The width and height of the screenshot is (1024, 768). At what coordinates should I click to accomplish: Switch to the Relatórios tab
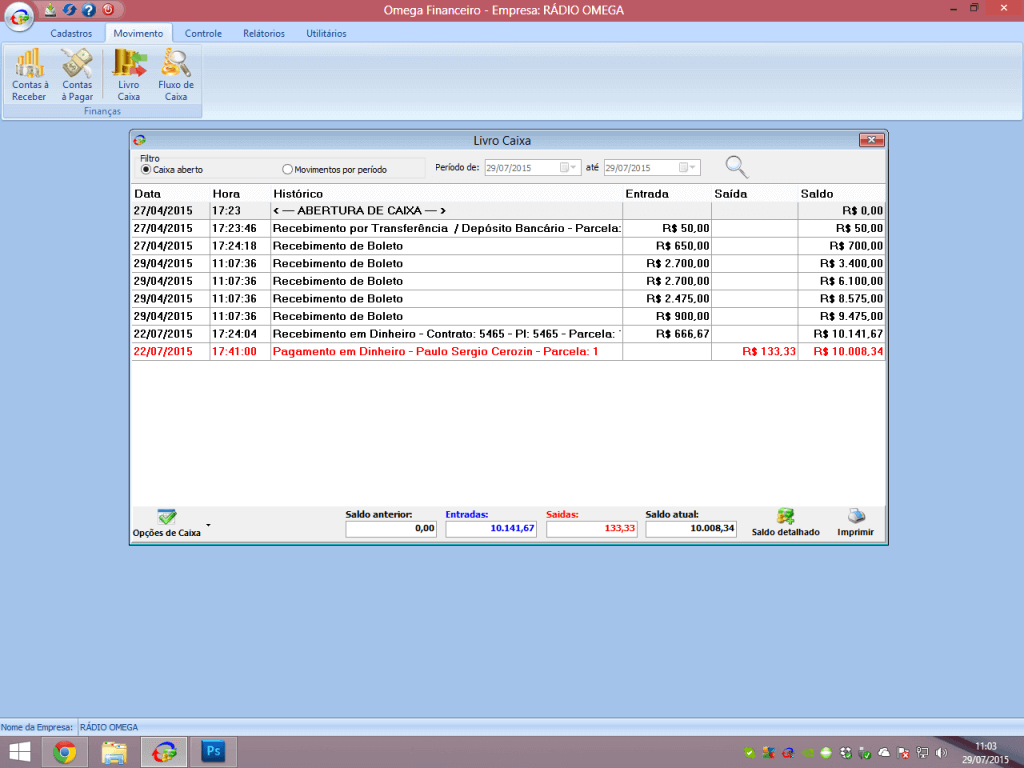pos(263,33)
